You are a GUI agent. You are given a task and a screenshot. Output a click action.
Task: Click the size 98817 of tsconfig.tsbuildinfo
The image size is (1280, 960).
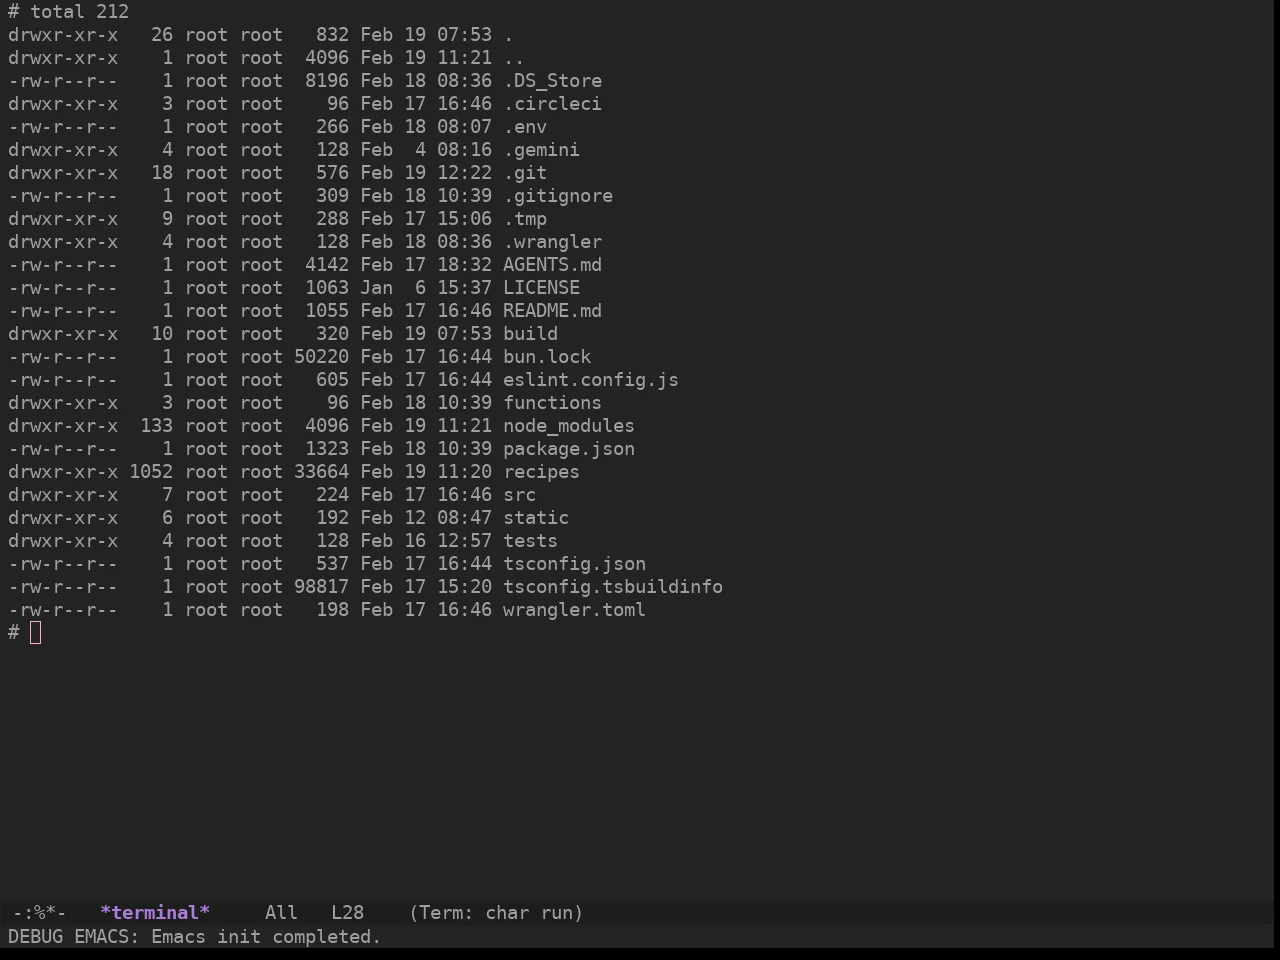[x=321, y=587]
